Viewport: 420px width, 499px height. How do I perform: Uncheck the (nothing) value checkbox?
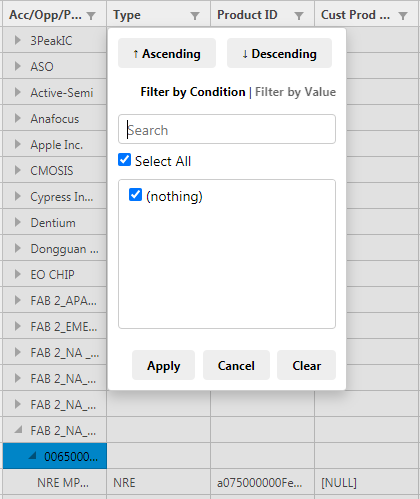[x=135, y=195]
